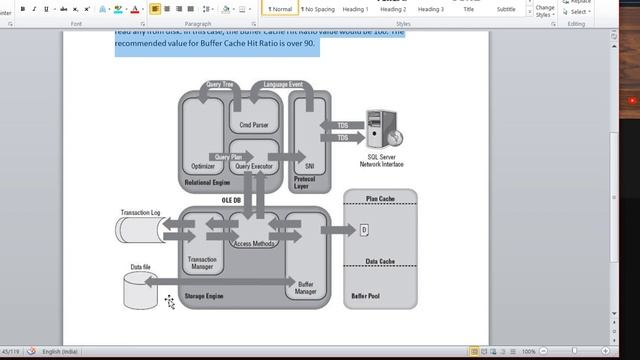Zoom out with minus button

click(543, 351)
